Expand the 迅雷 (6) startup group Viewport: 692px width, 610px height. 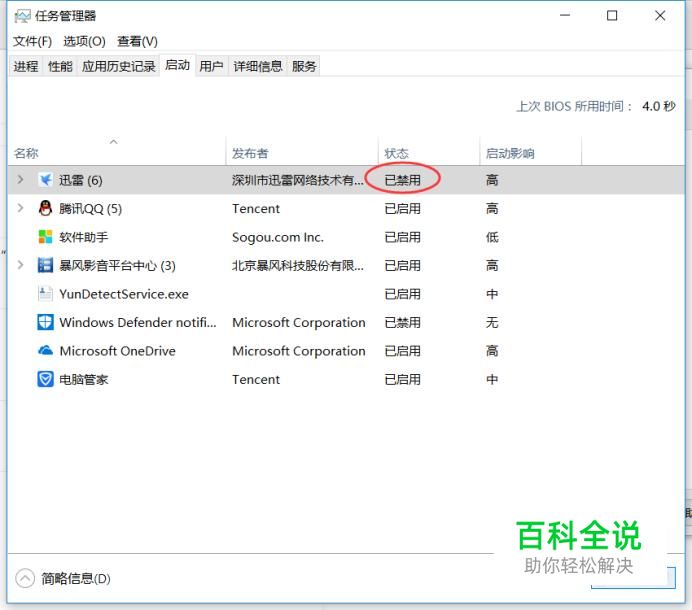20,180
